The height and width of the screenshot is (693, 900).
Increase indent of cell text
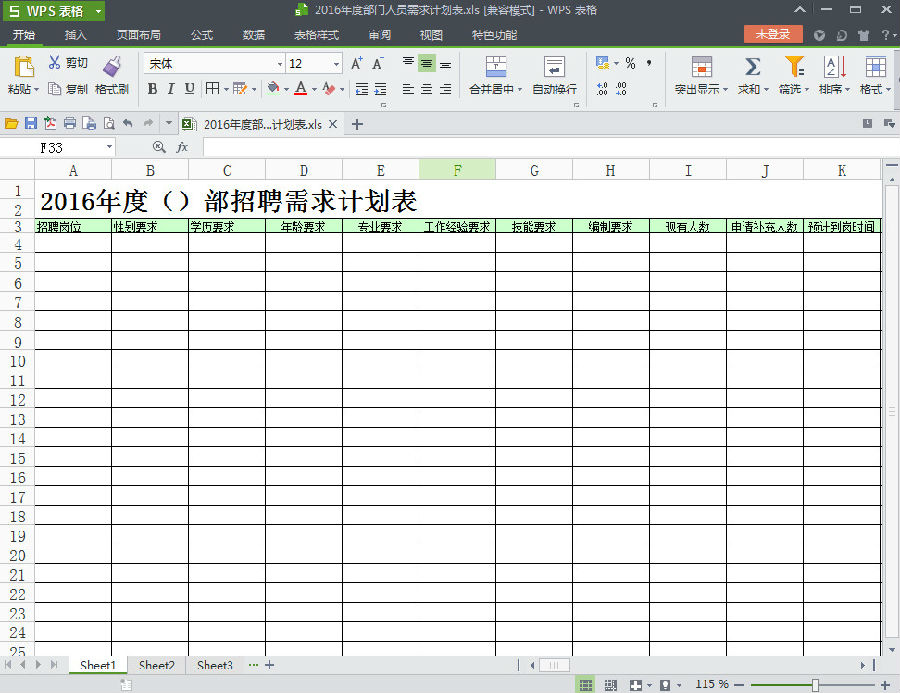[381, 89]
